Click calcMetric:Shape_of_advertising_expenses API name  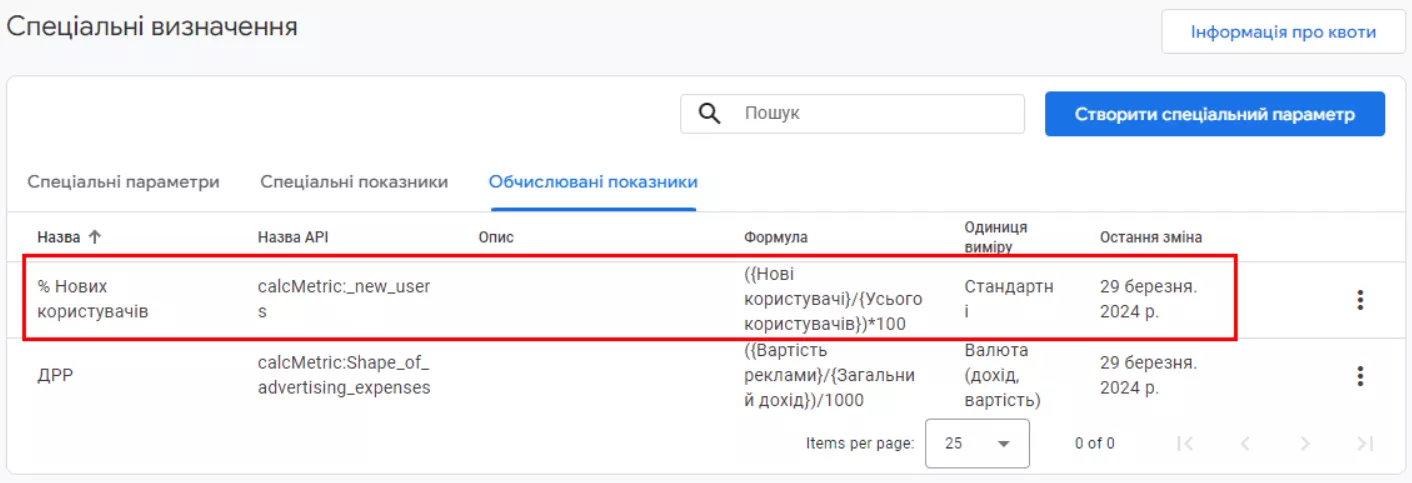pyautogui.click(x=344, y=374)
